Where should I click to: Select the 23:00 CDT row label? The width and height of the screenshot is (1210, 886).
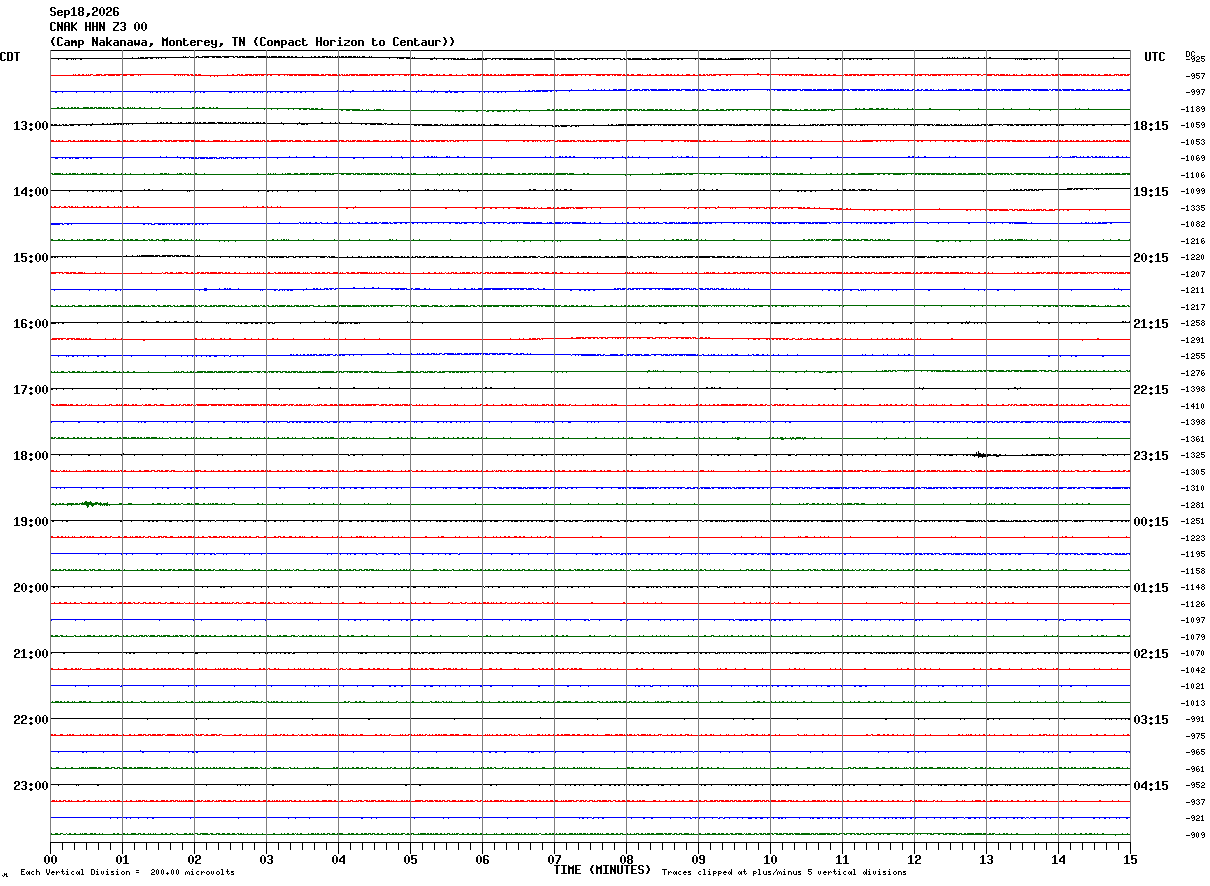31,786
